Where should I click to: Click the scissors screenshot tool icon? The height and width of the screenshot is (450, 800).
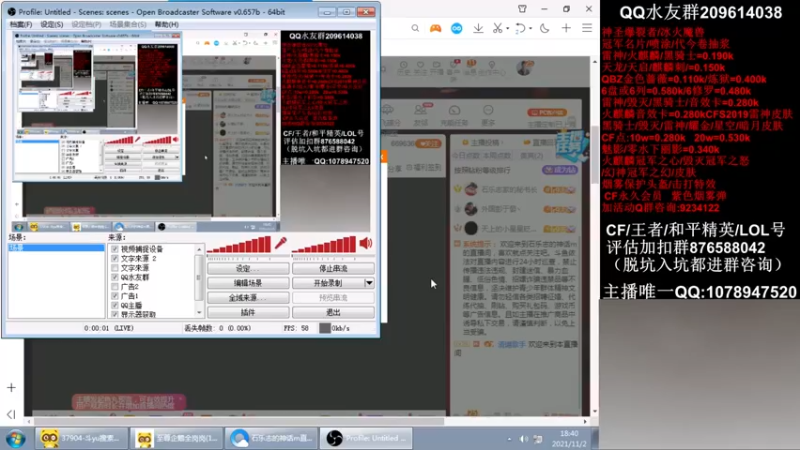(497, 29)
